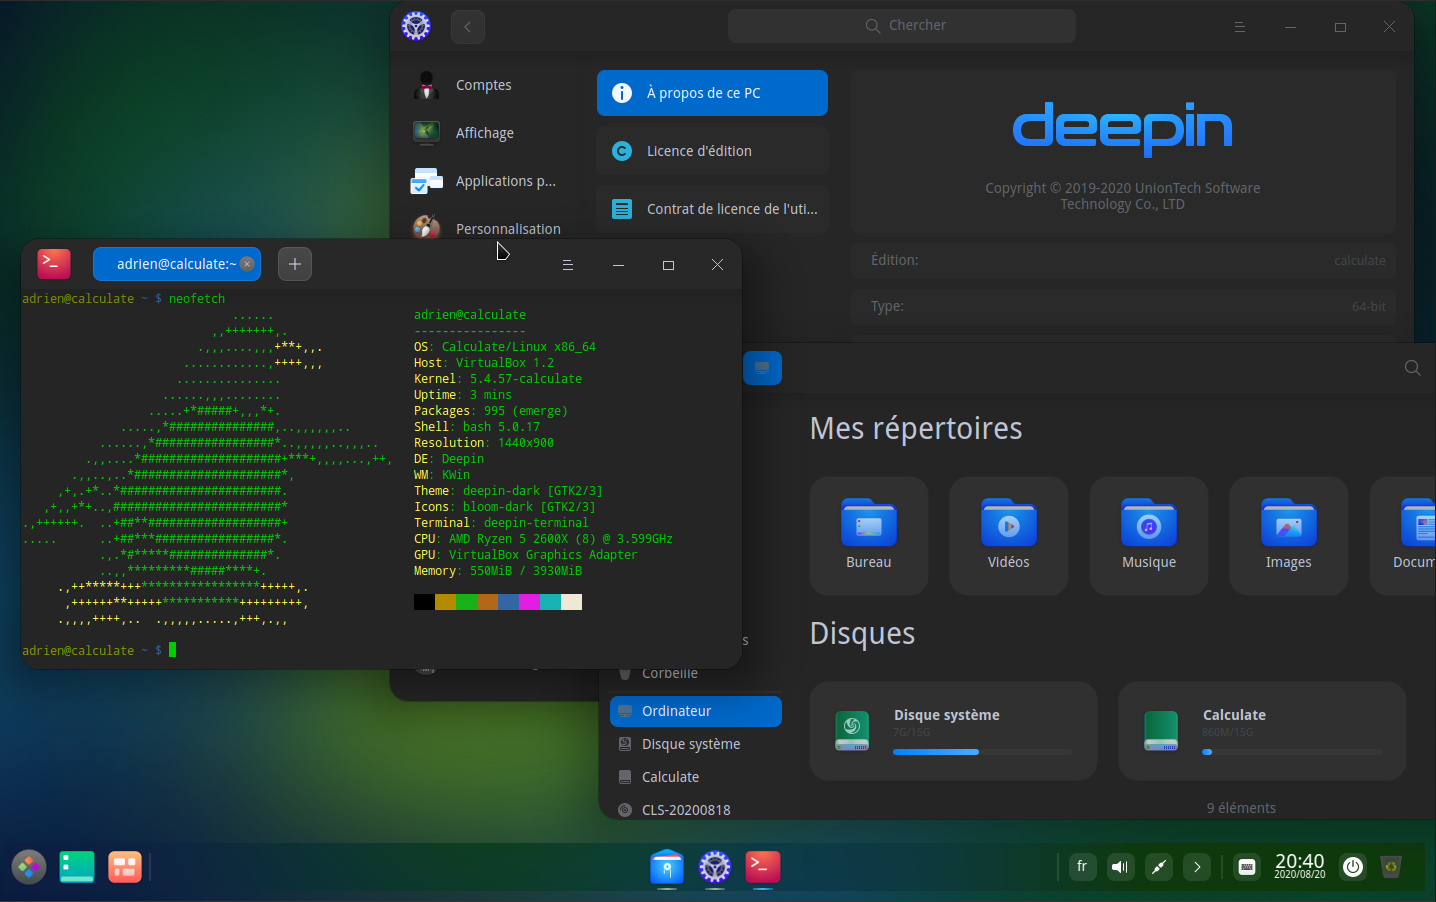
Task: Click Calculate disk usage bar
Action: 1292,752
